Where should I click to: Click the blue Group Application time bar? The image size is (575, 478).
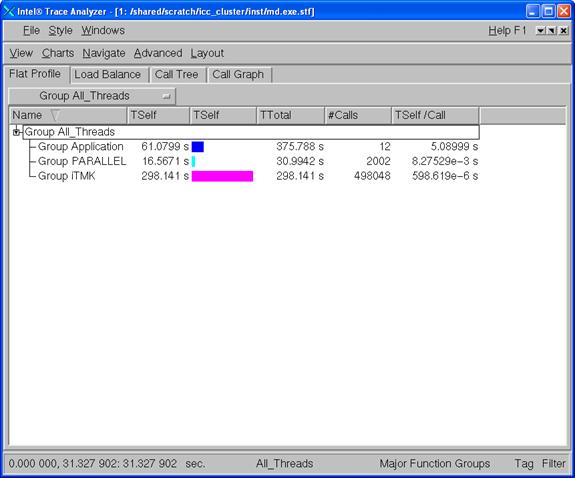pos(198,147)
